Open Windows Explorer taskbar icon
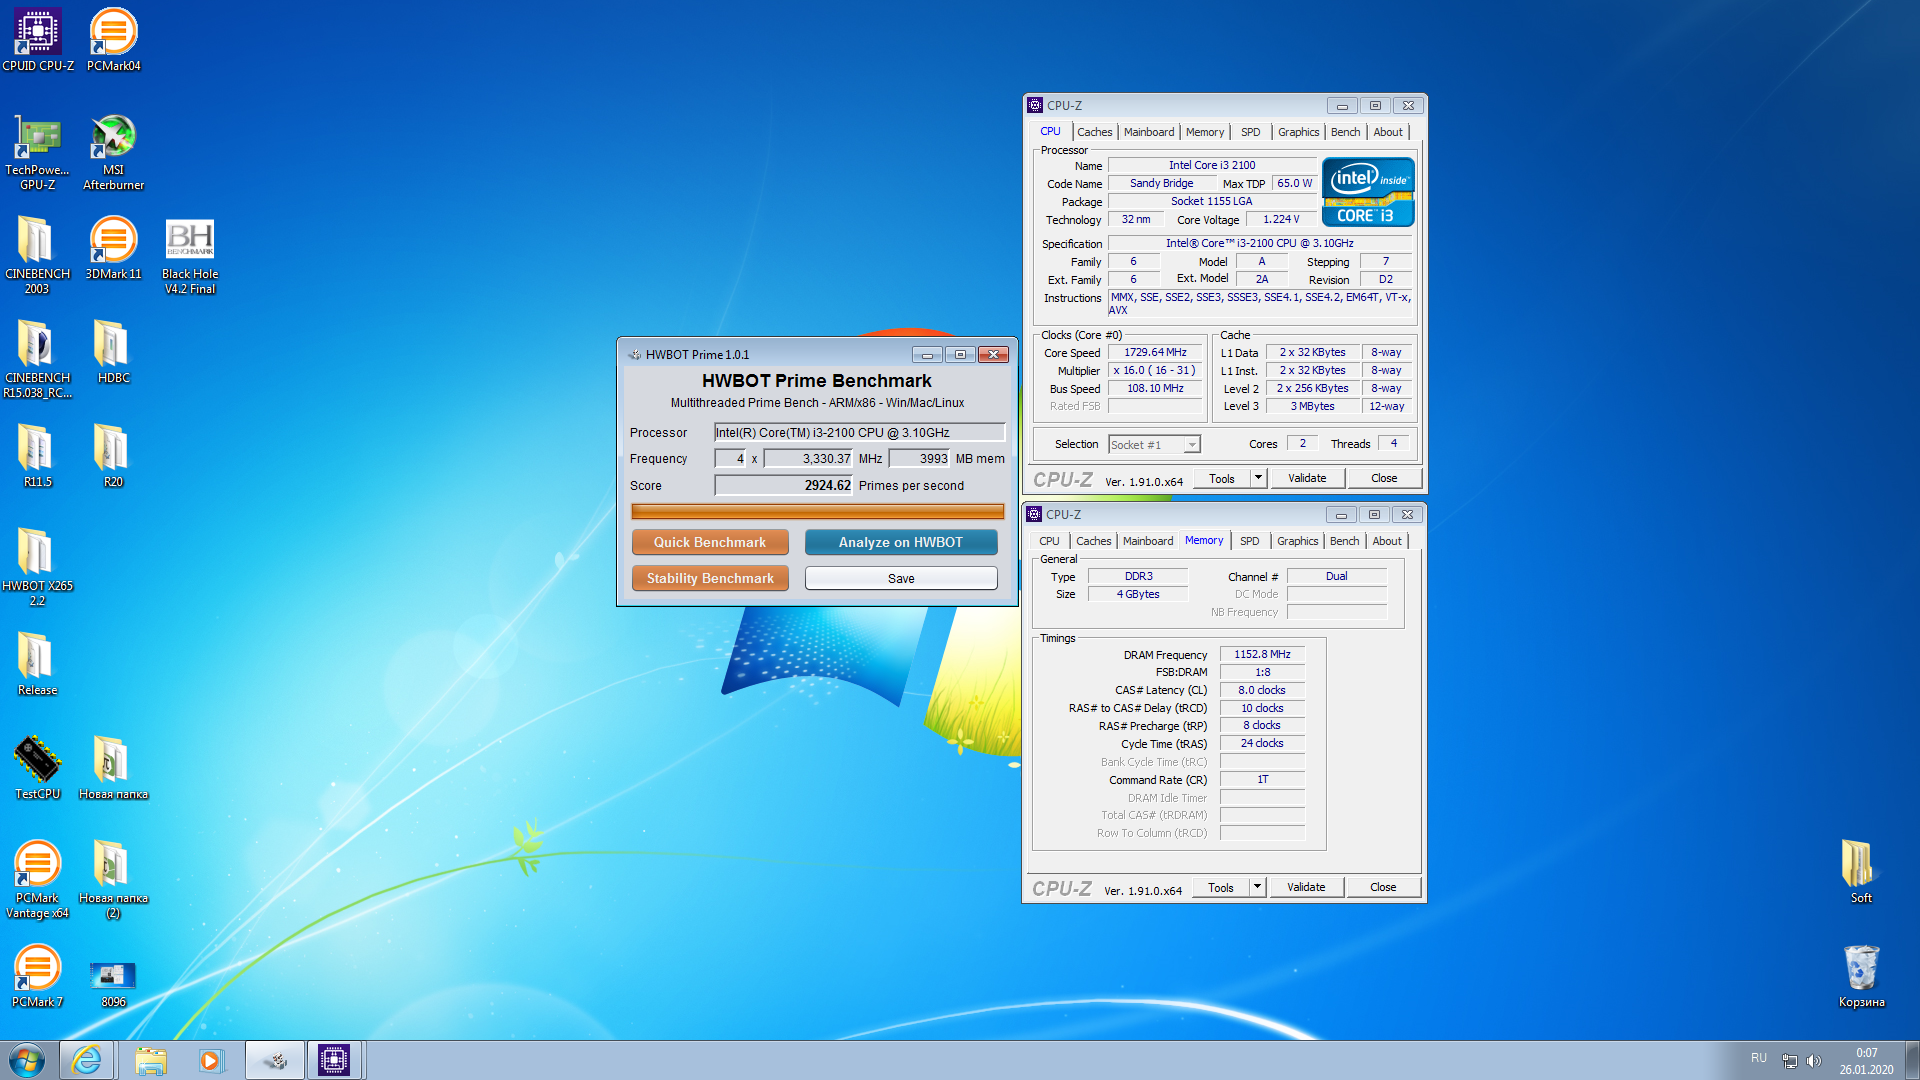1920x1080 pixels. (150, 1060)
